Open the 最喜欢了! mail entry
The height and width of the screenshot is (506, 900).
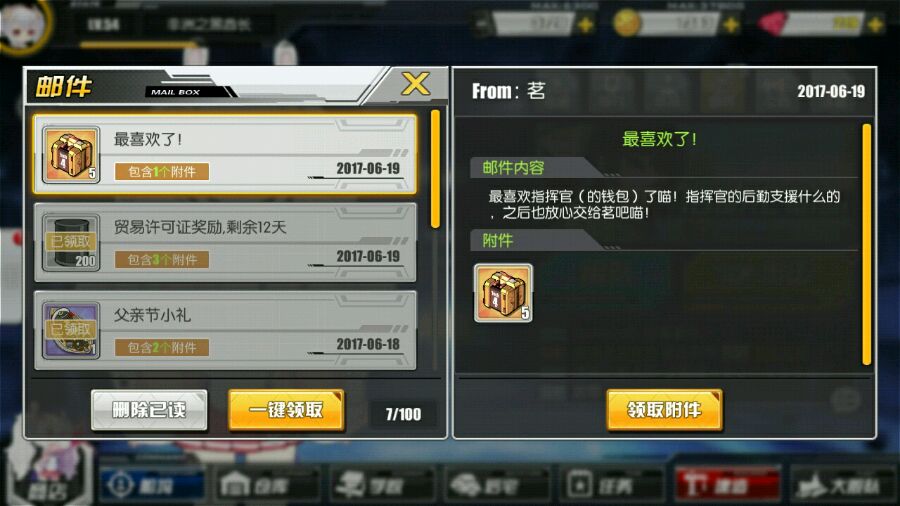[225, 154]
